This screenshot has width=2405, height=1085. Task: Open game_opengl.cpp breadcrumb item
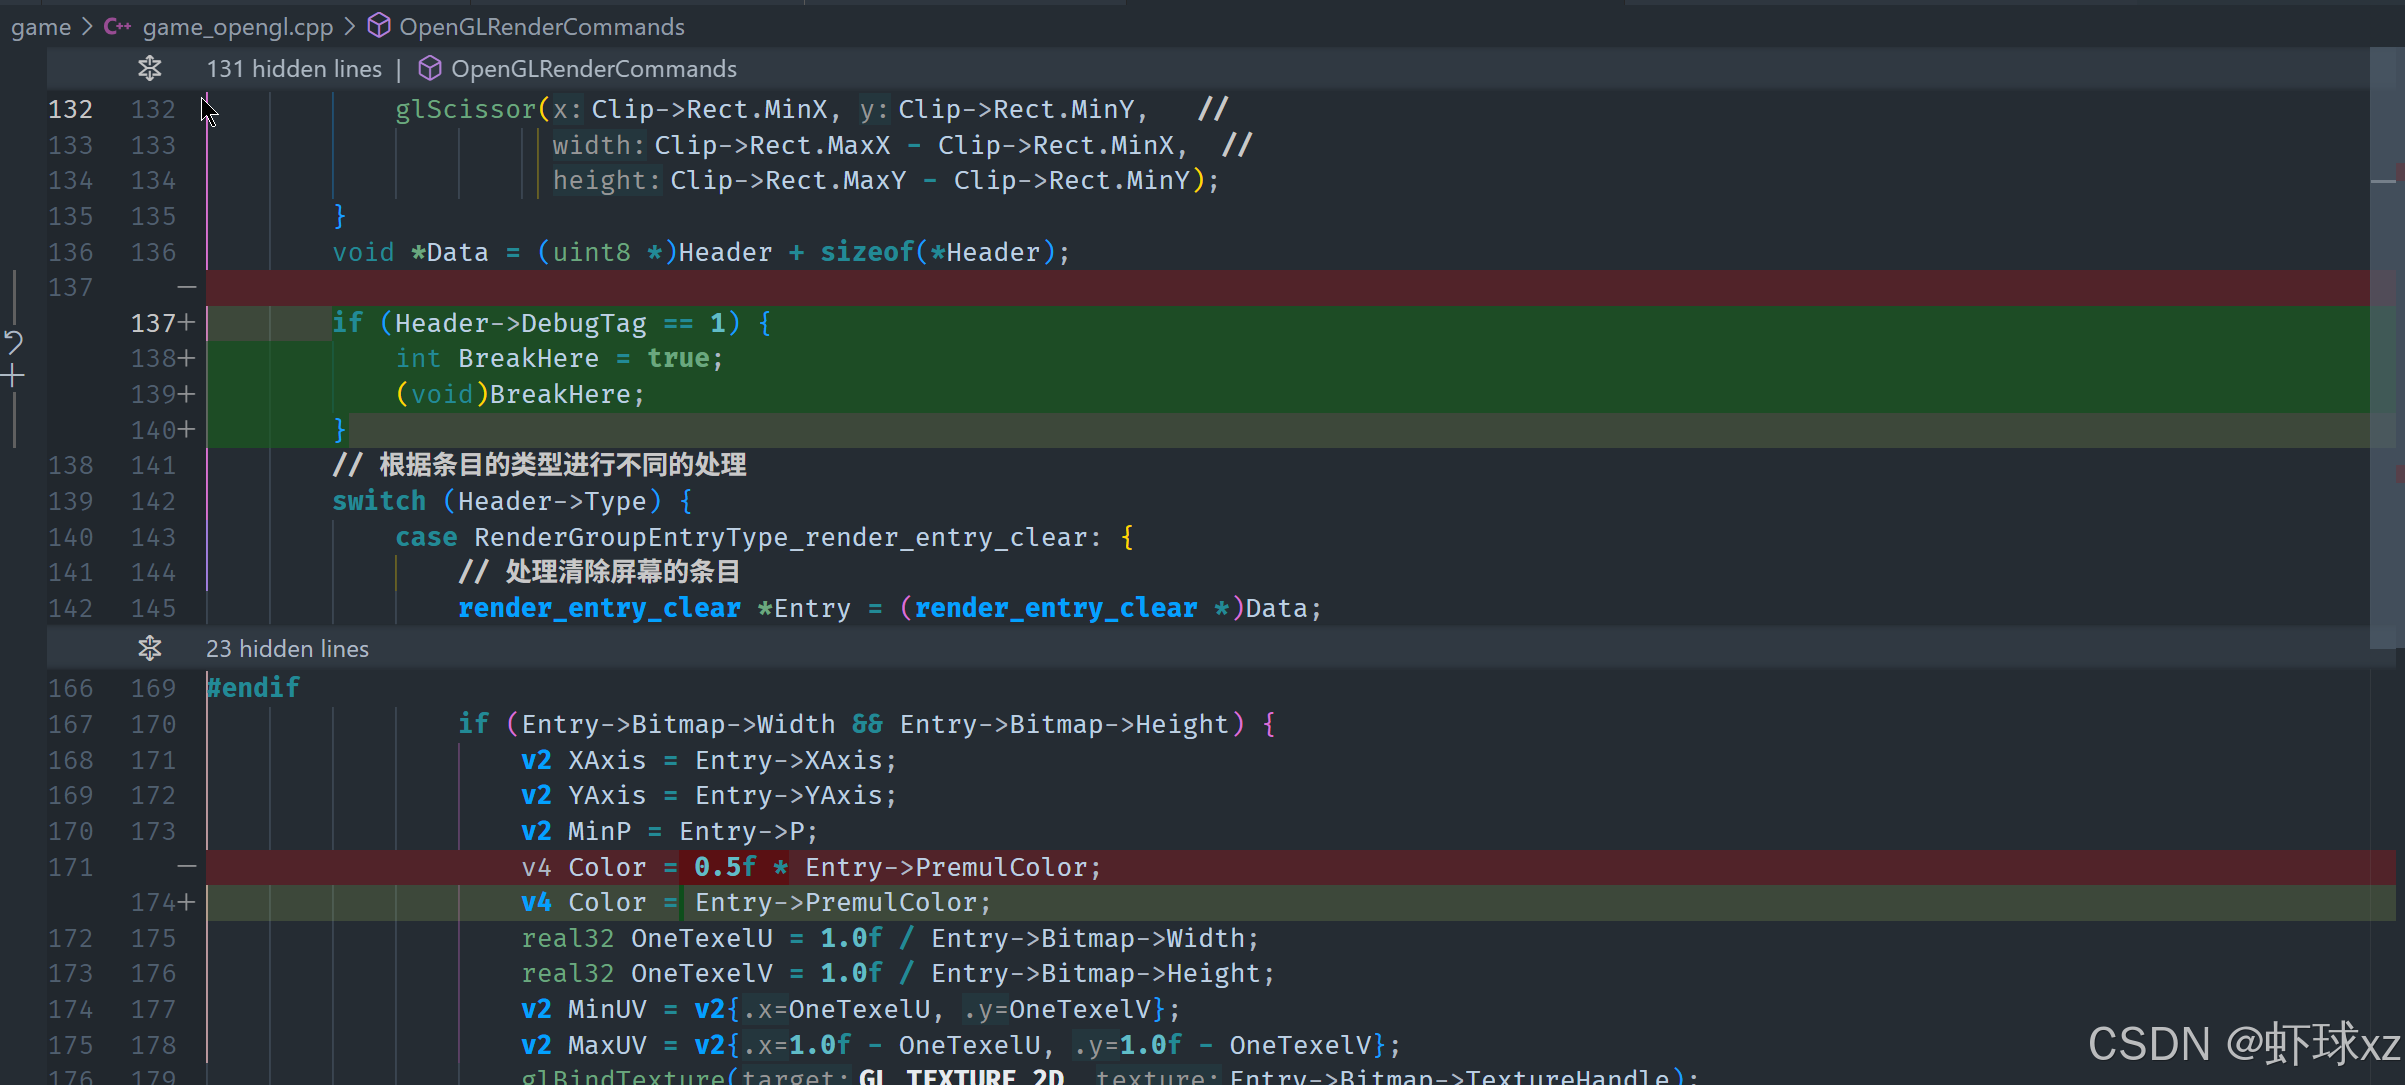pos(237,26)
